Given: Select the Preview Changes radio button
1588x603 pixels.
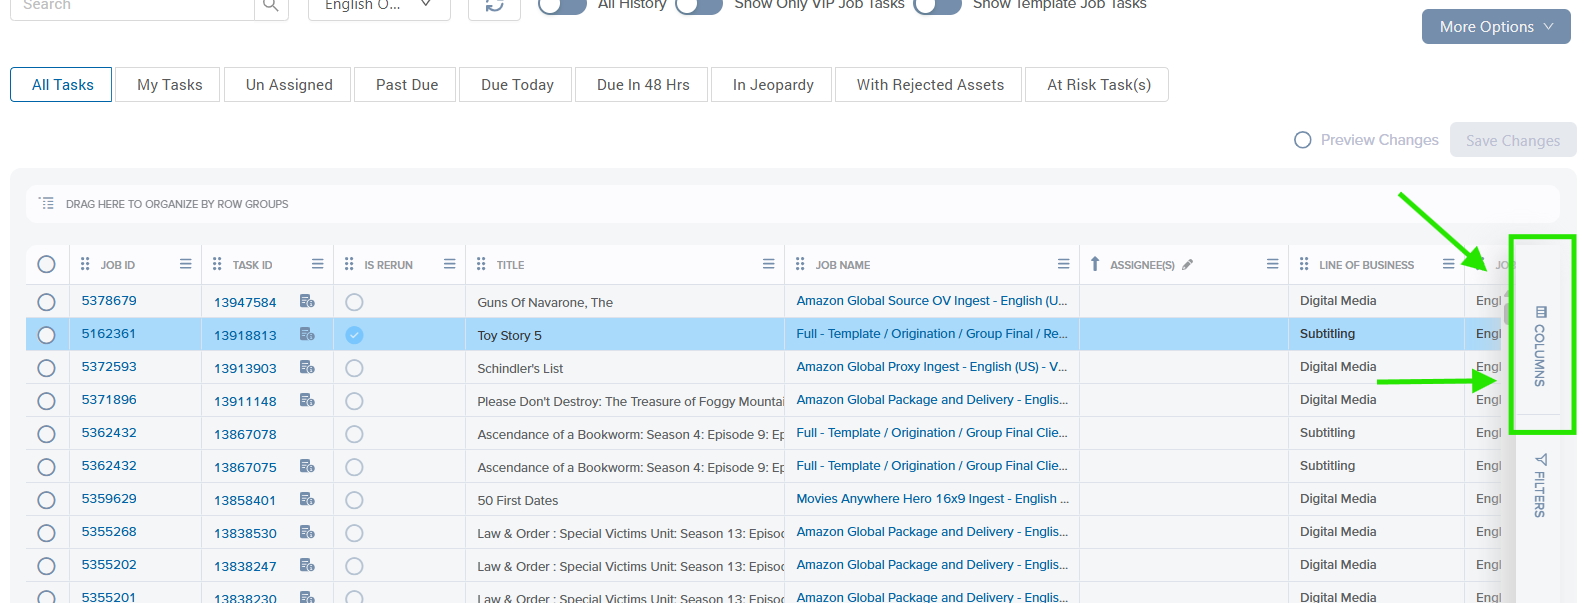Looking at the screenshot, I should [1302, 140].
